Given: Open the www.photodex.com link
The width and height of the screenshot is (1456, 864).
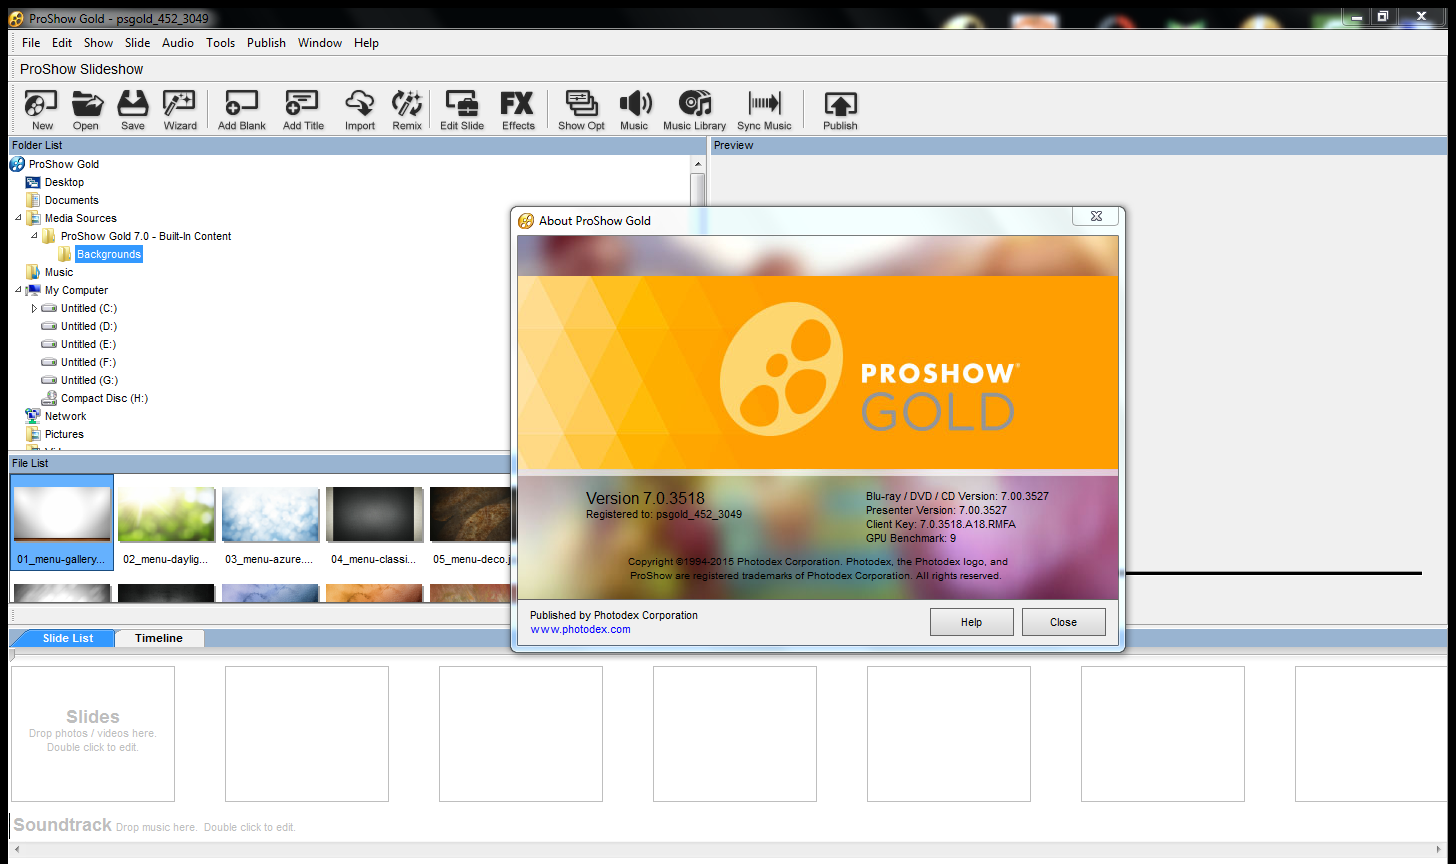Looking at the screenshot, I should (580, 629).
